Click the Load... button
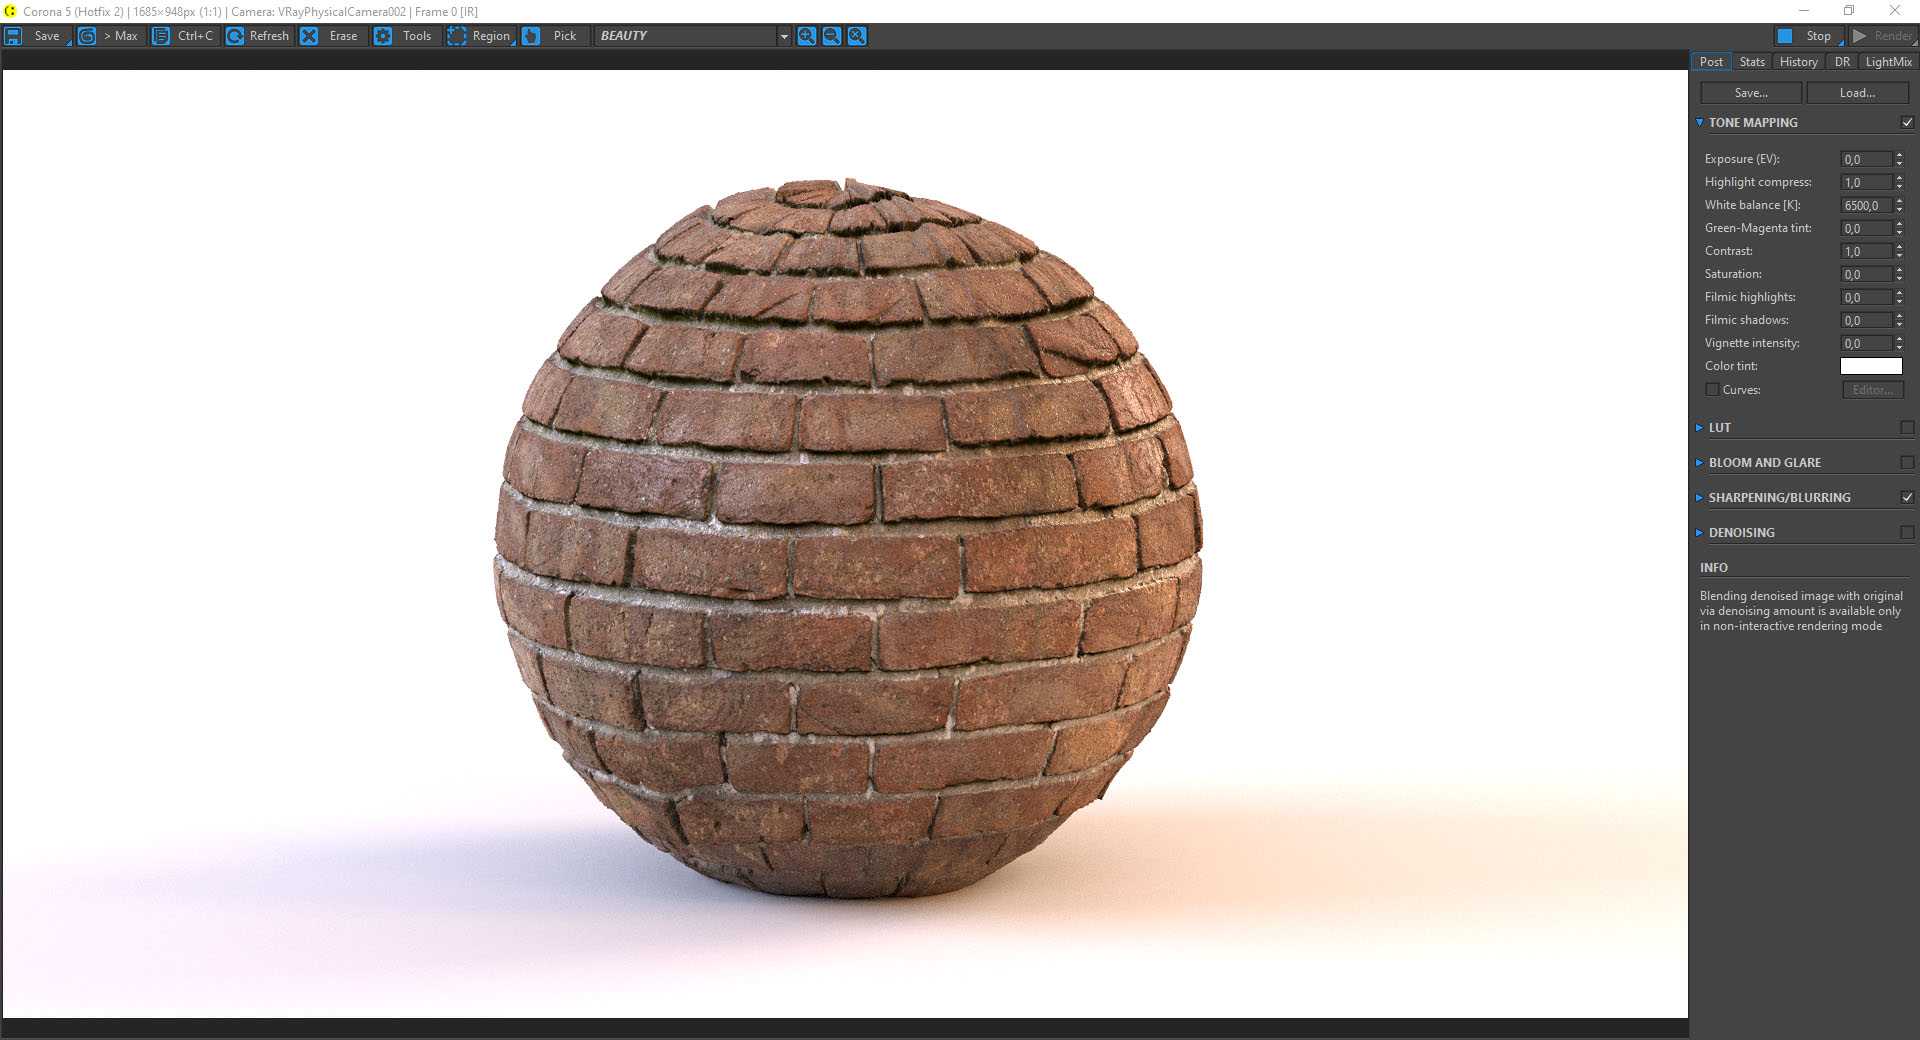 1857,93
